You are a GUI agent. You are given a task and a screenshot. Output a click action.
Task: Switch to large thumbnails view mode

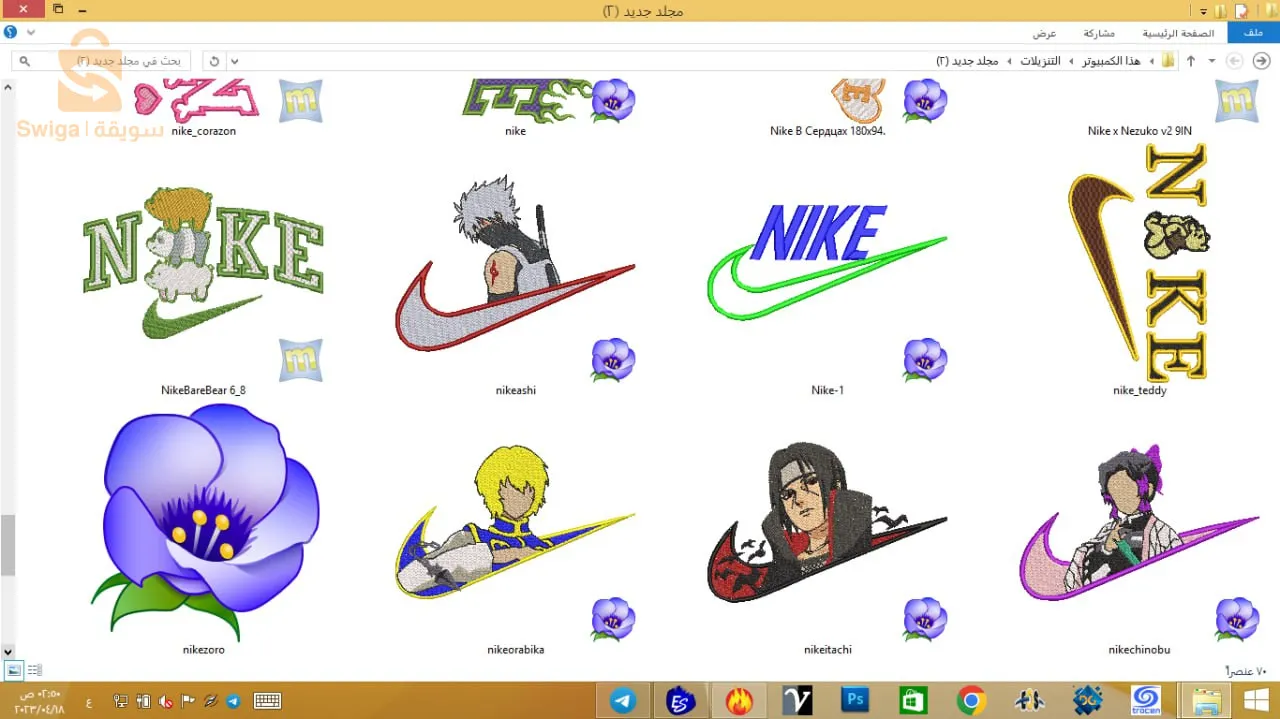point(14,670)
